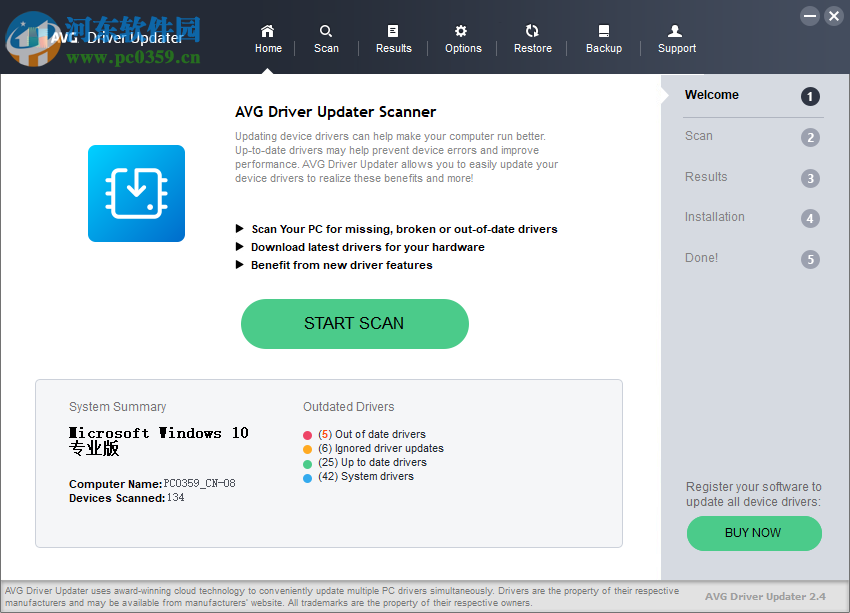Image resolution: width=850 pixels, height=613 pixels.
Task: Select the Installation step badge numbered 4
Action: (x=714, y=217)
